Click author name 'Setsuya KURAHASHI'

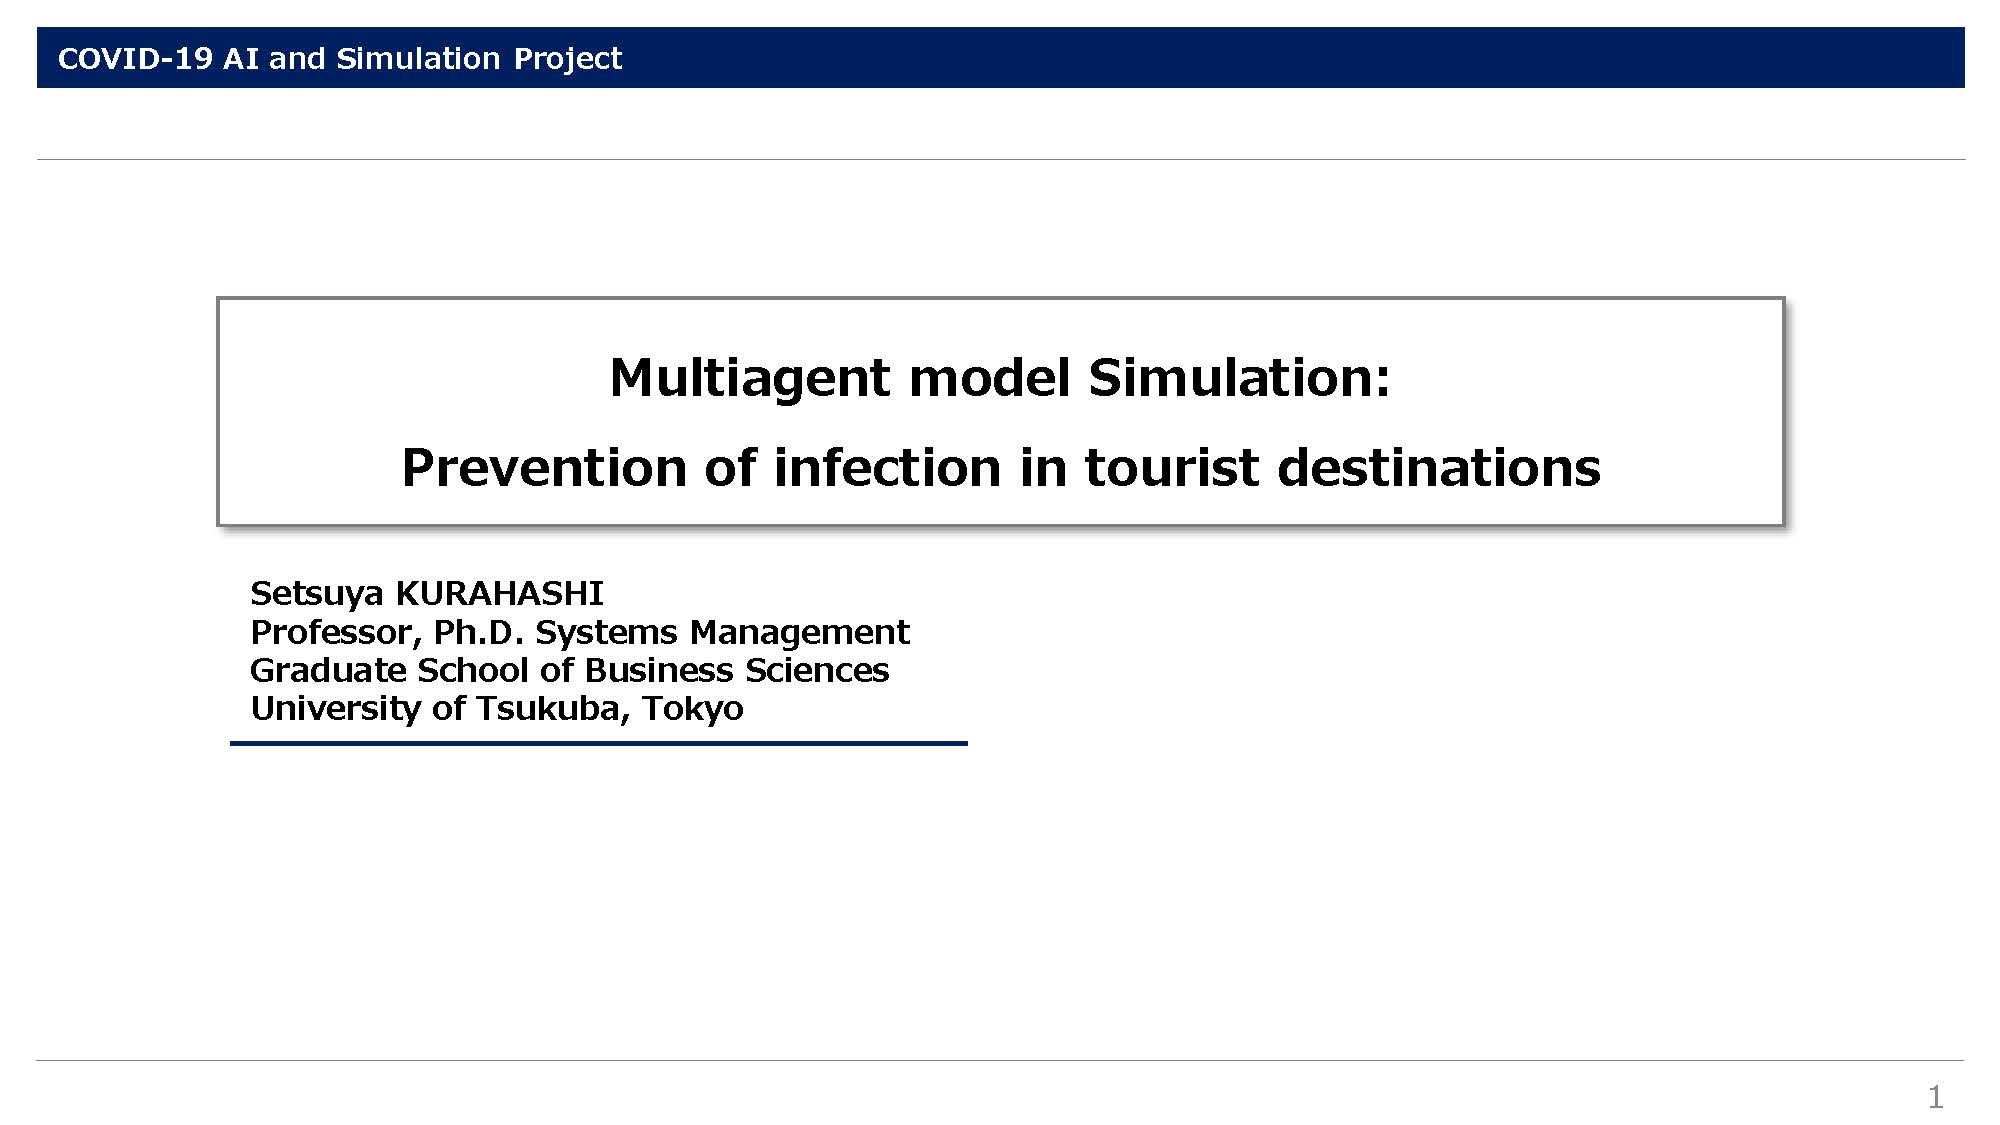(427, 594)
